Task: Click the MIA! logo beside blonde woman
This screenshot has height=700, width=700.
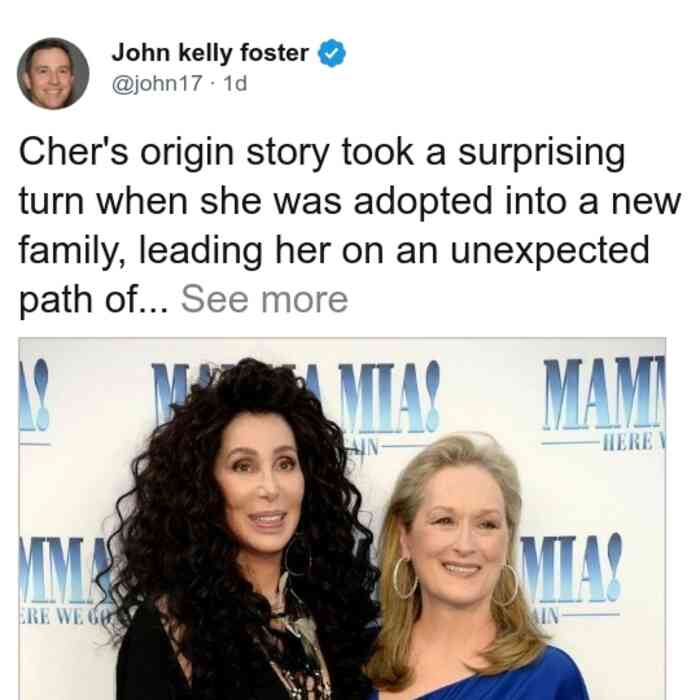Action: [571, 568]
